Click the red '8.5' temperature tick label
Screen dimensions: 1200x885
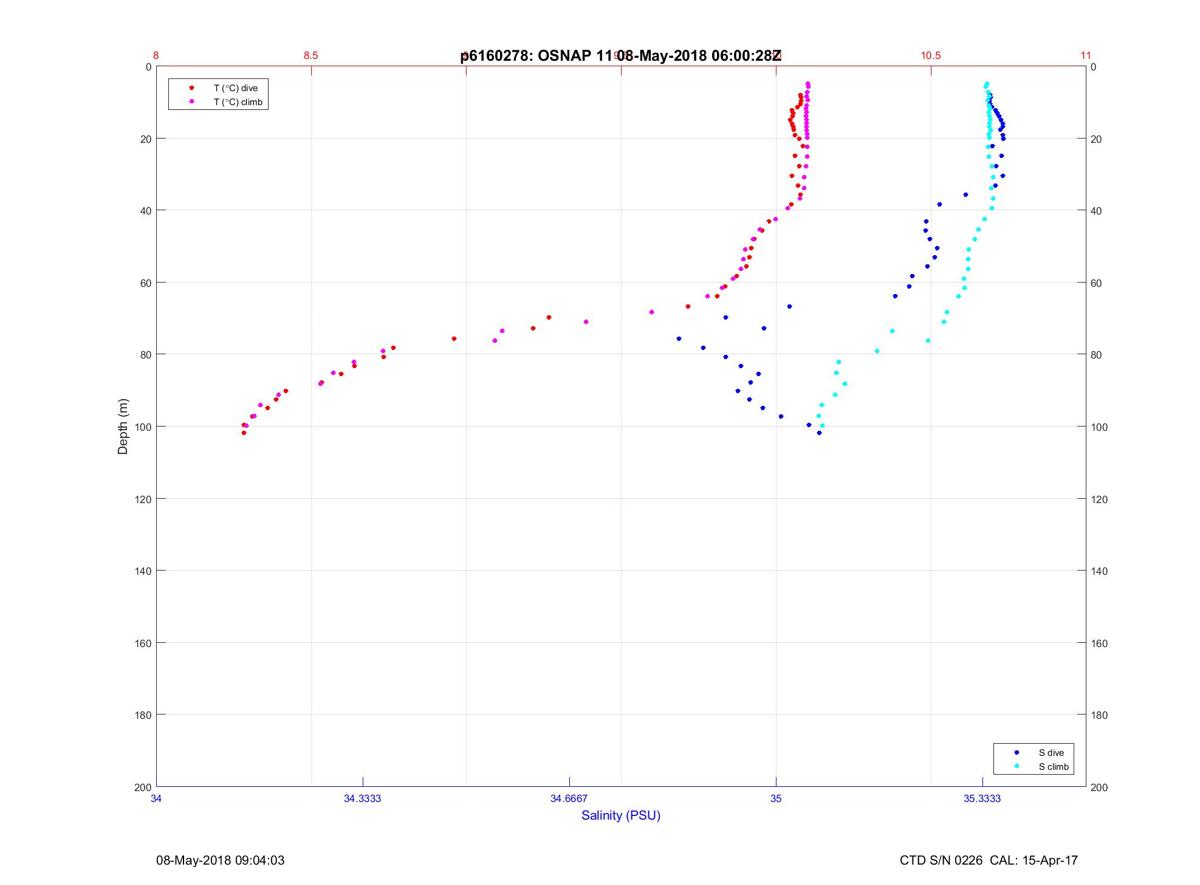click(311, 56)
